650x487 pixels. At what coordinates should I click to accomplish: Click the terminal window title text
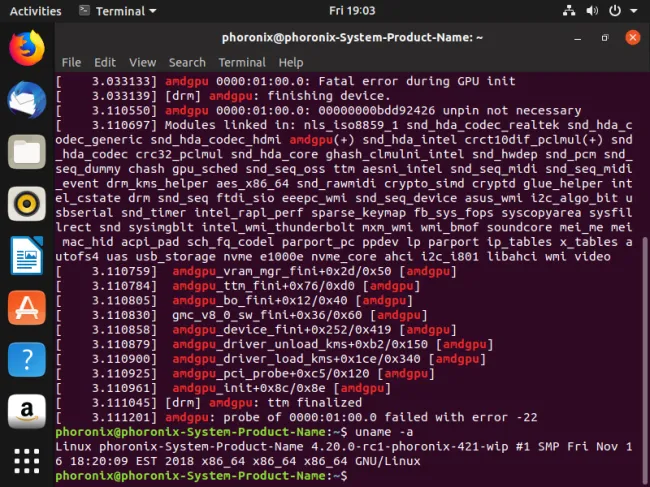352,38
